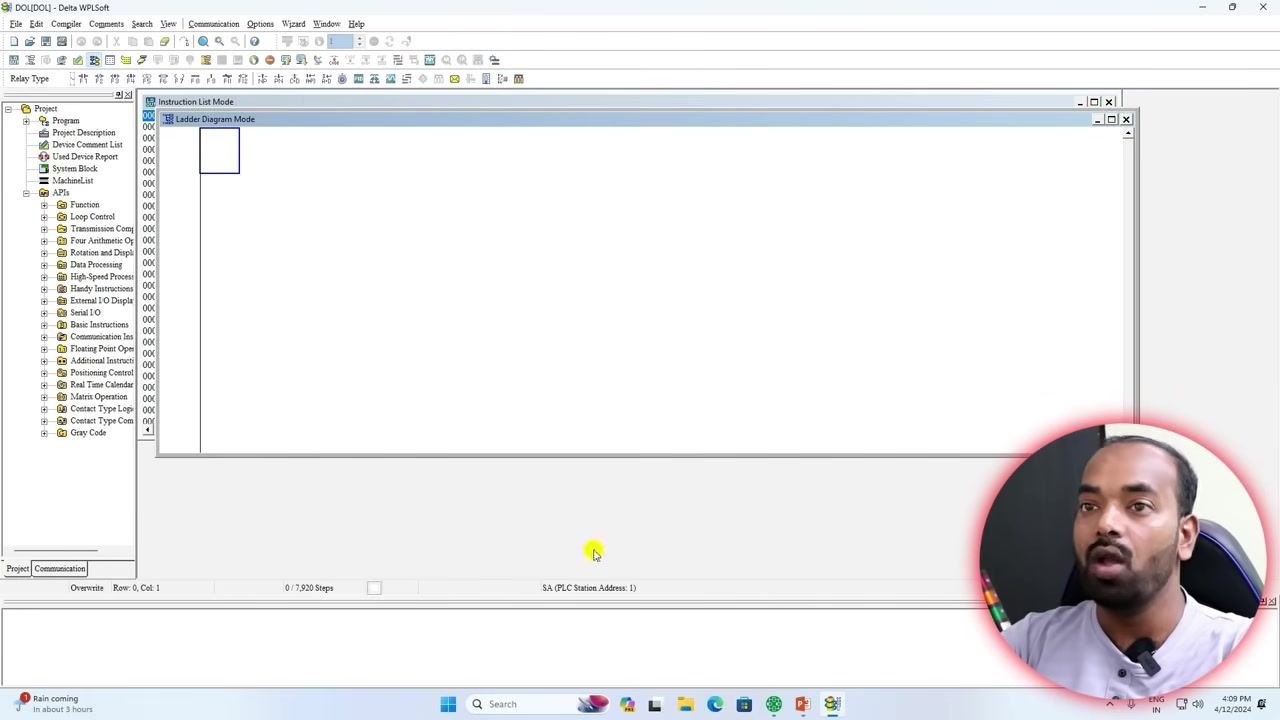Open the Options menu
1280x720 pixels.
tap(260, 24)
